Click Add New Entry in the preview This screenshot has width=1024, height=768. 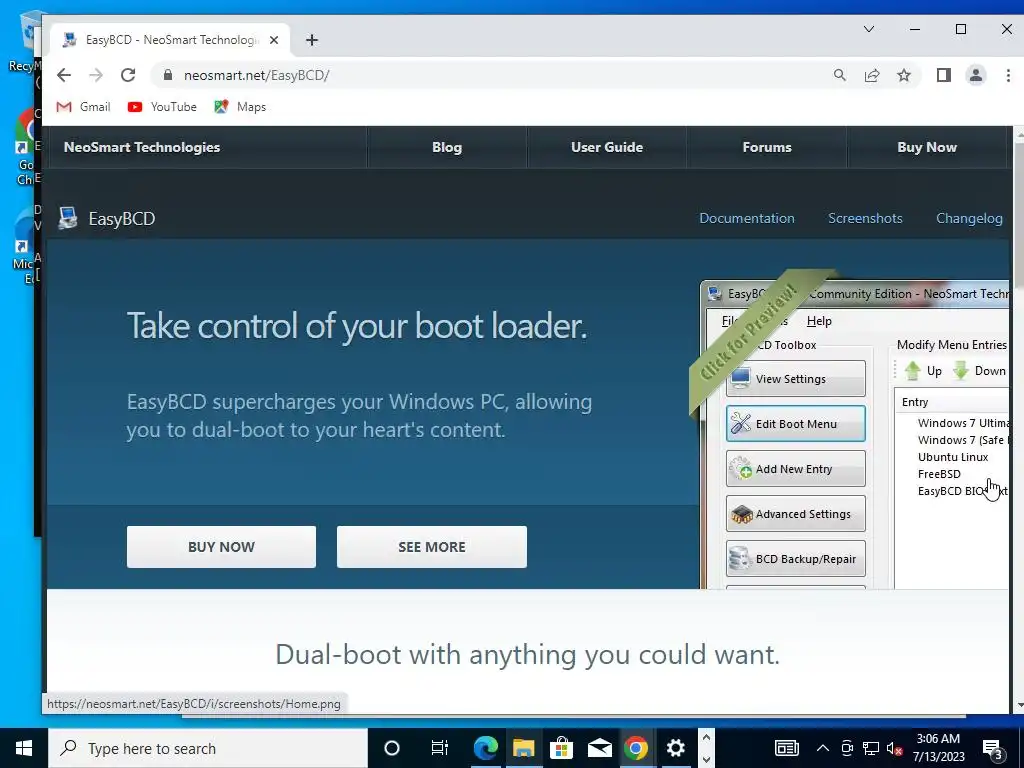795,469
